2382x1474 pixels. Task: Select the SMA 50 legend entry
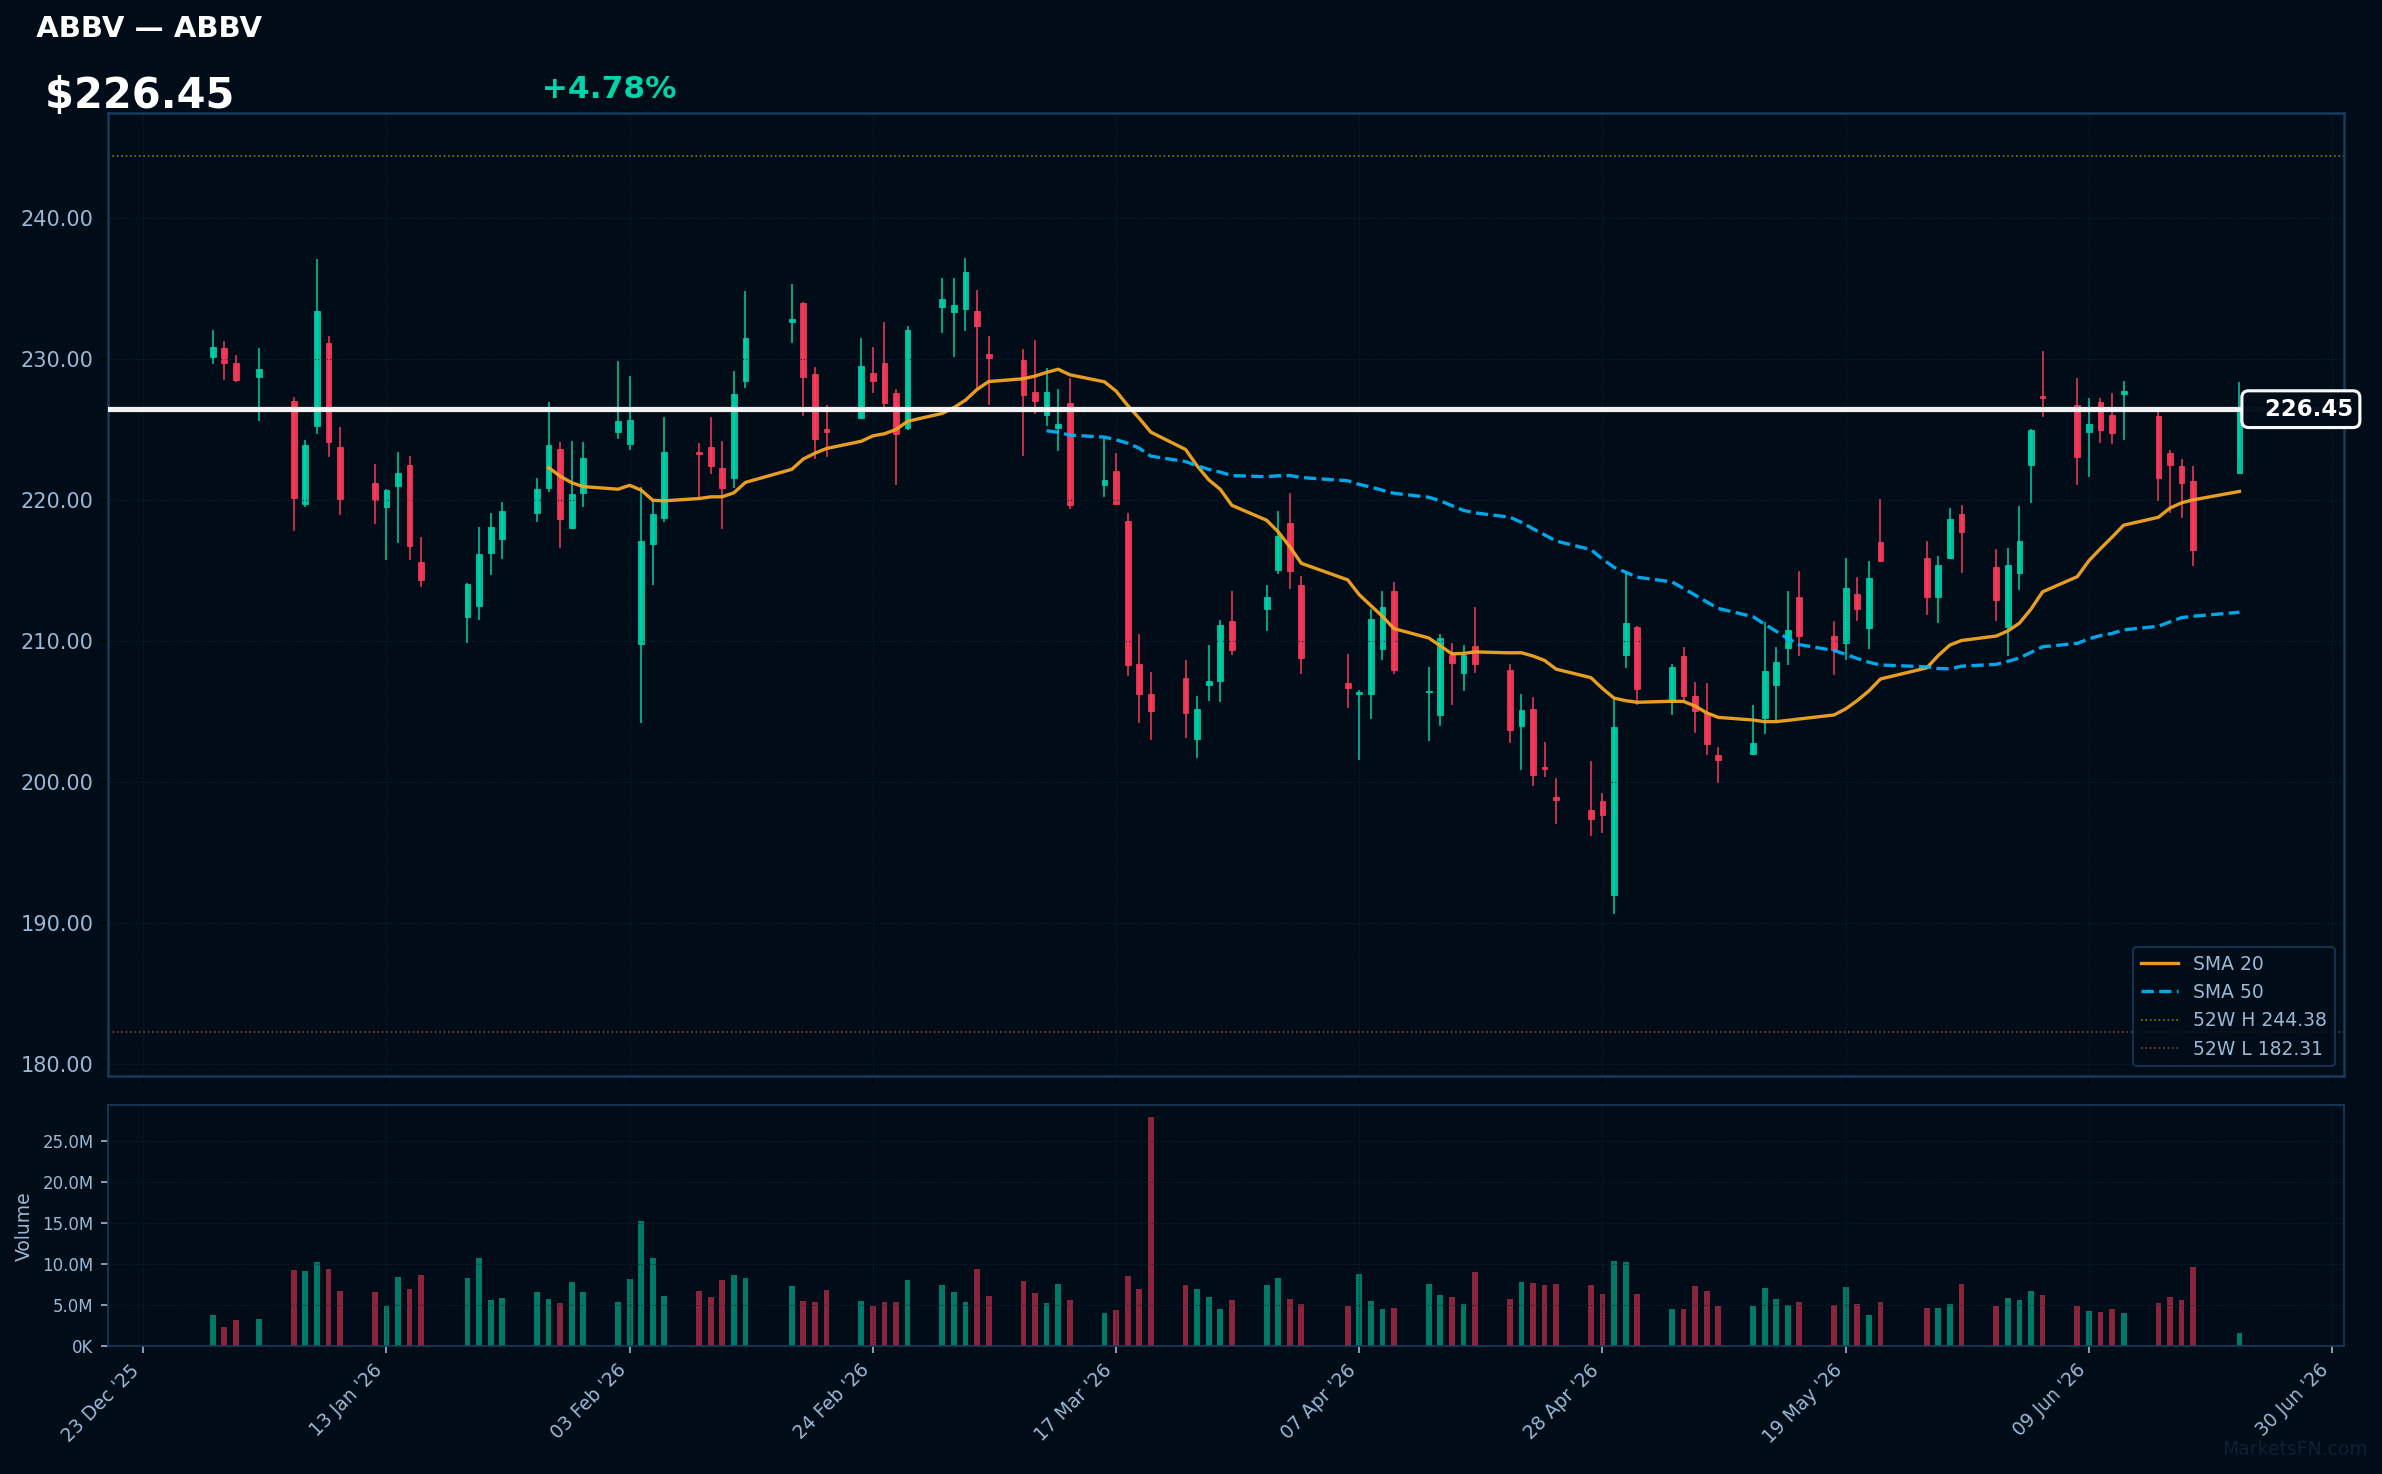pyautogui.click(x=2227, y=991)
